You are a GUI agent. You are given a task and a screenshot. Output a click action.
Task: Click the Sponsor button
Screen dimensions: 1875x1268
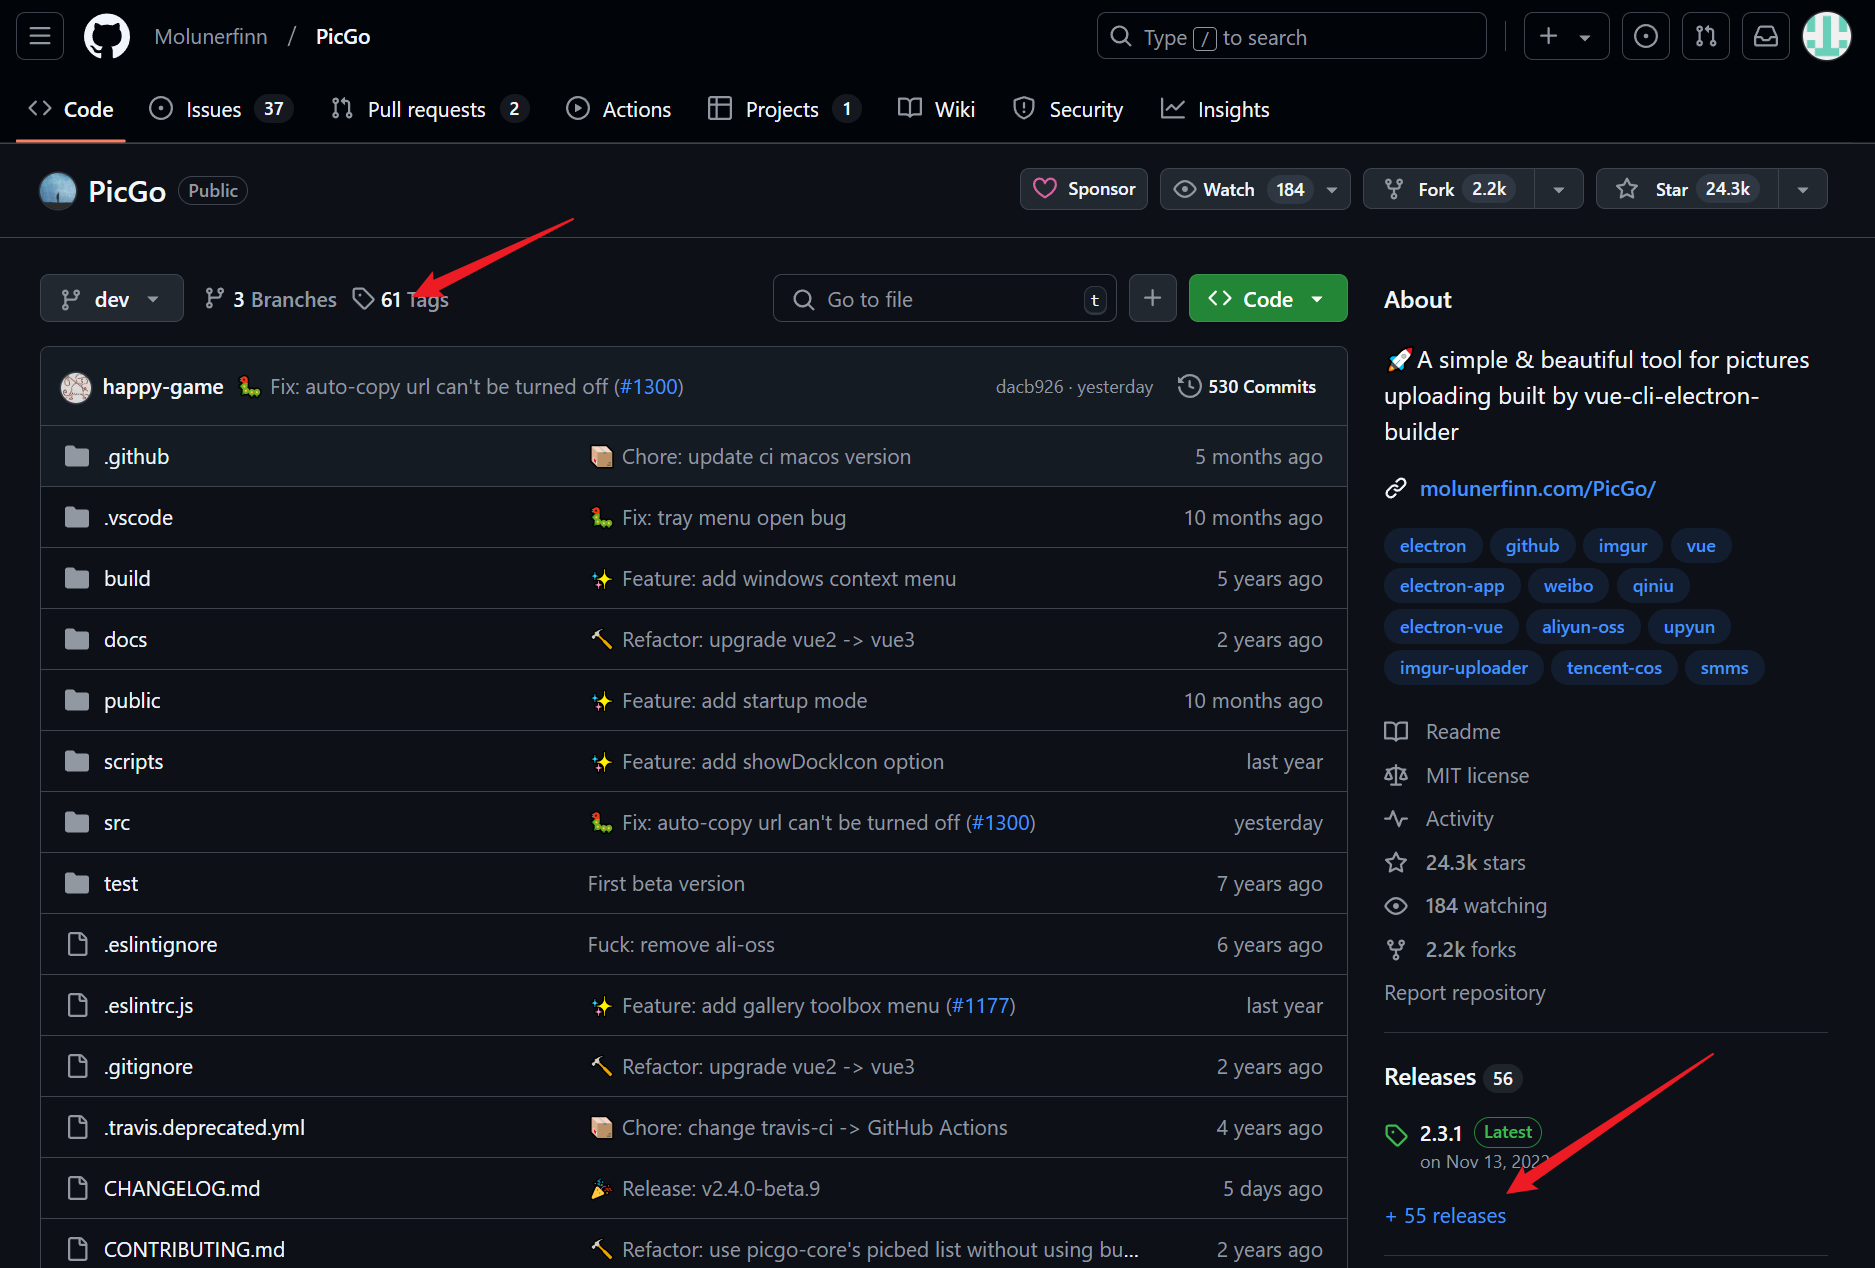point(1084,189)
